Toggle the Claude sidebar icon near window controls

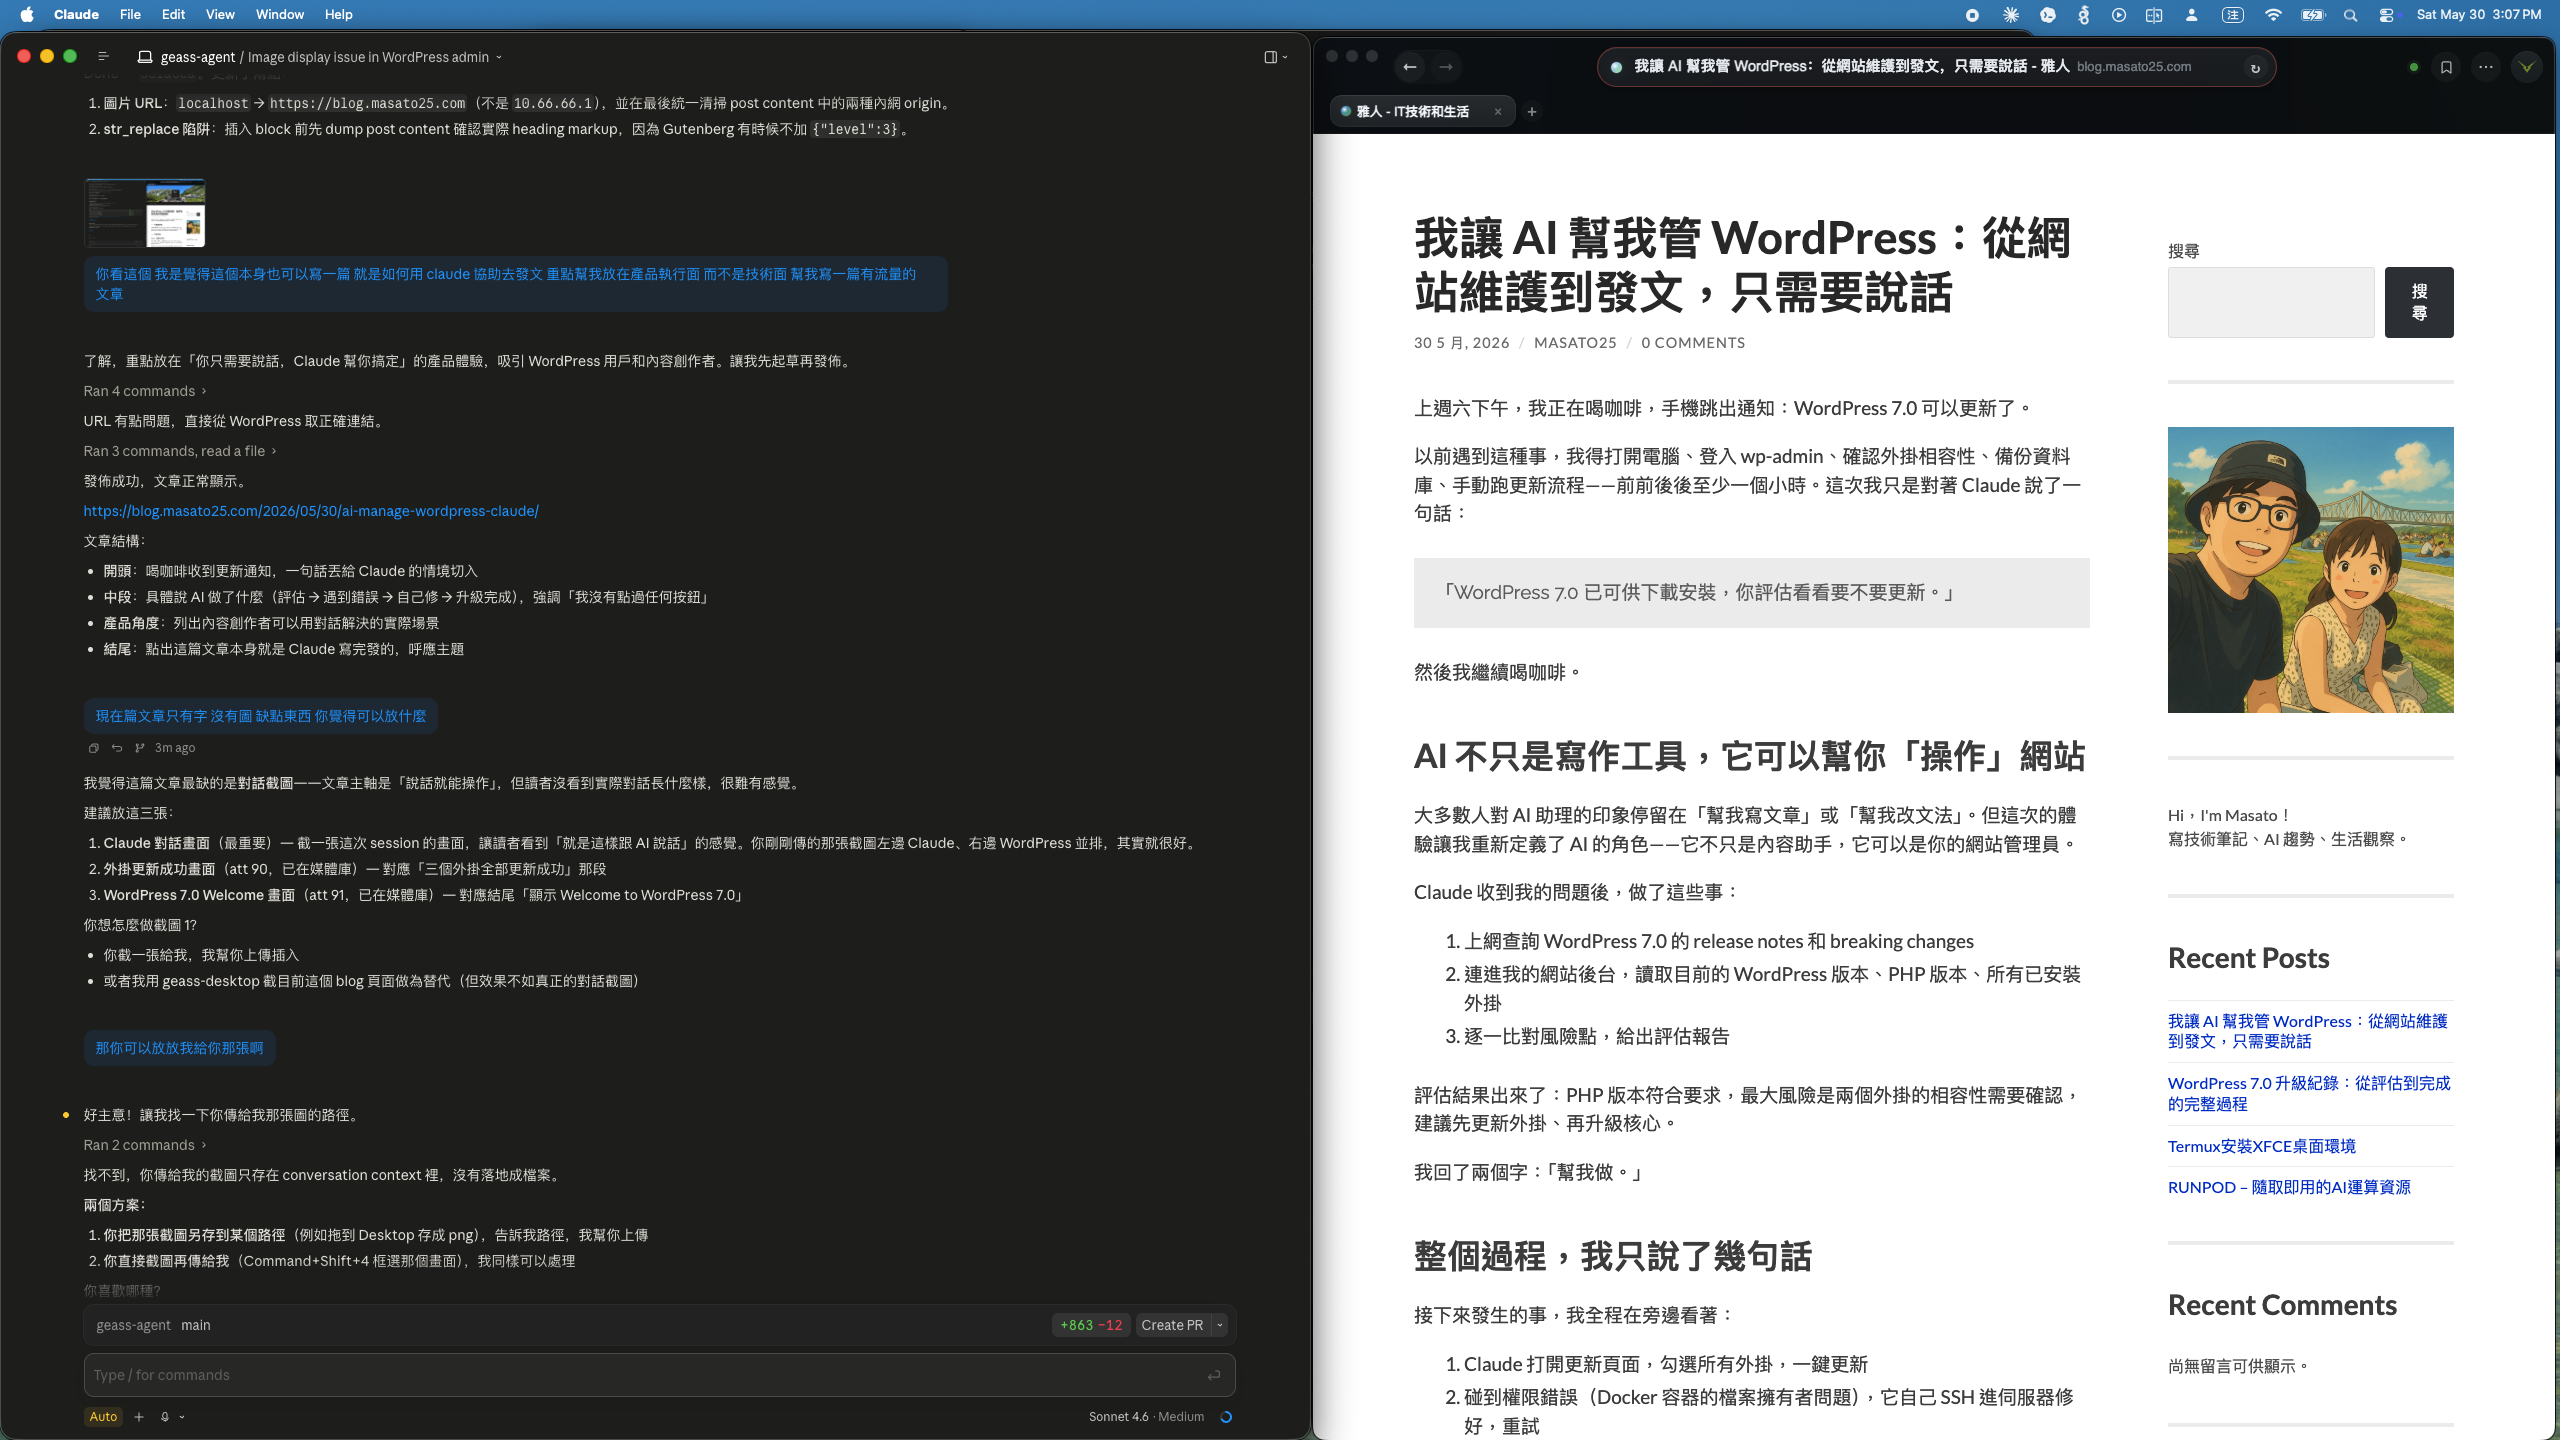coord(103,57)
